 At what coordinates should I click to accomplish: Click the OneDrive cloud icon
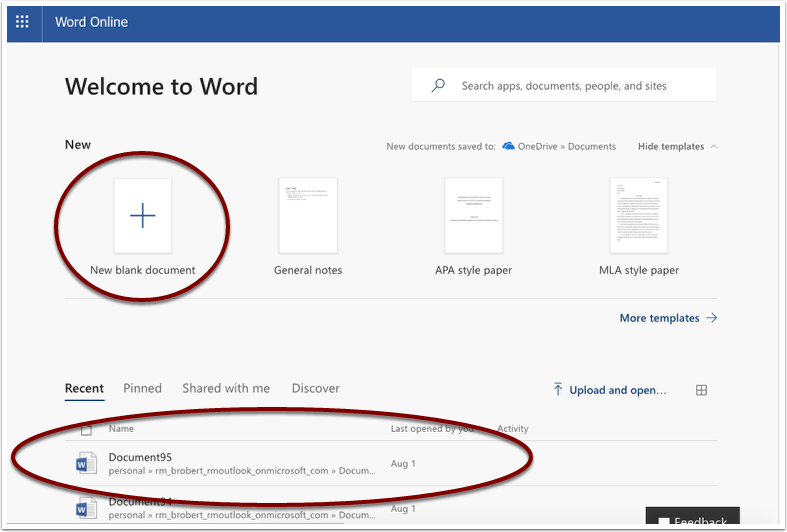click(x=508, y=146)
